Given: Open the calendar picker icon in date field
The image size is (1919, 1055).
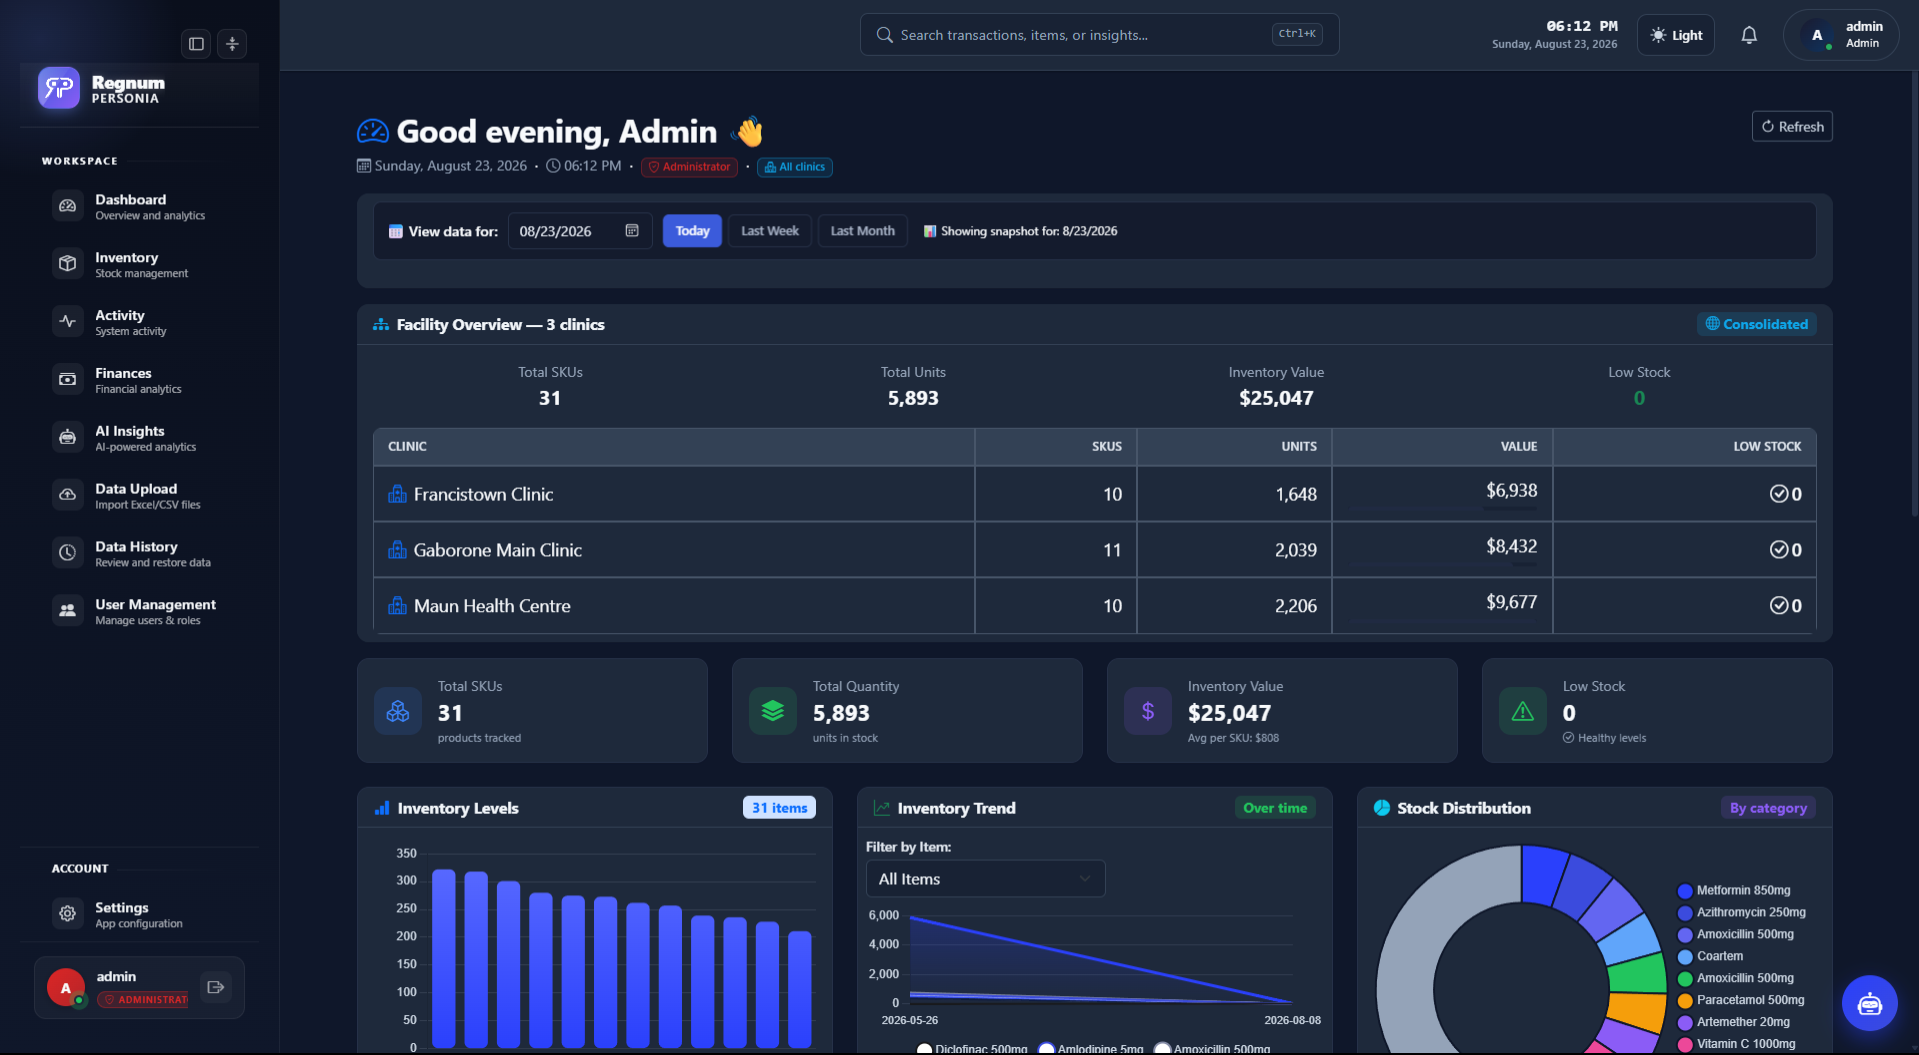Looking at the screenshot, I should 632,231.
